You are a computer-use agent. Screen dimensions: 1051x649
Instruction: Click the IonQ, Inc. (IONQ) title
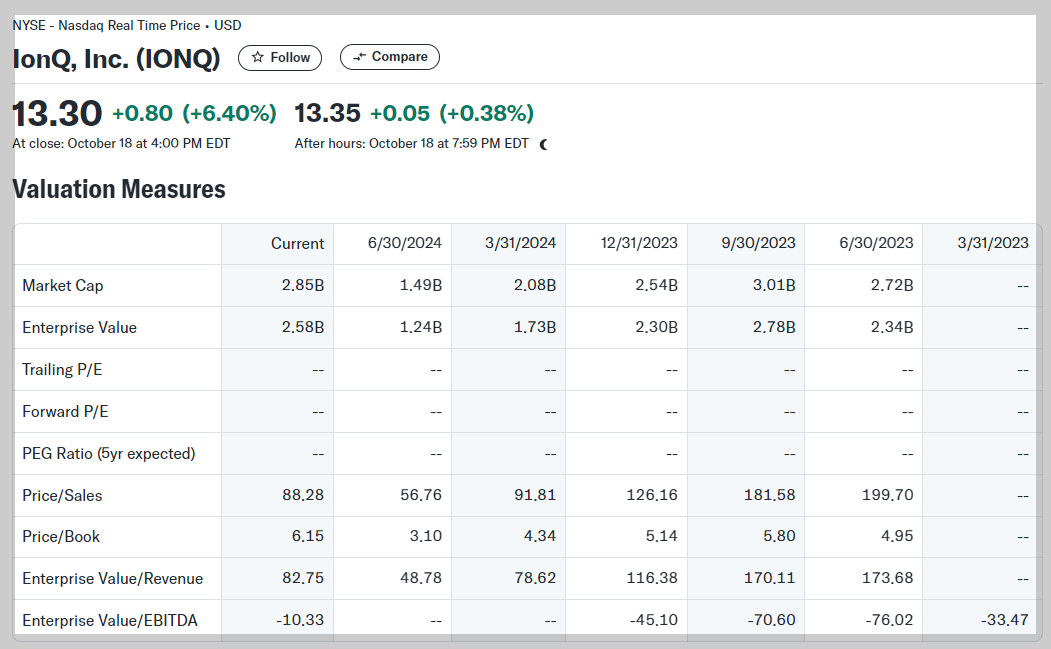coord(117,59)
